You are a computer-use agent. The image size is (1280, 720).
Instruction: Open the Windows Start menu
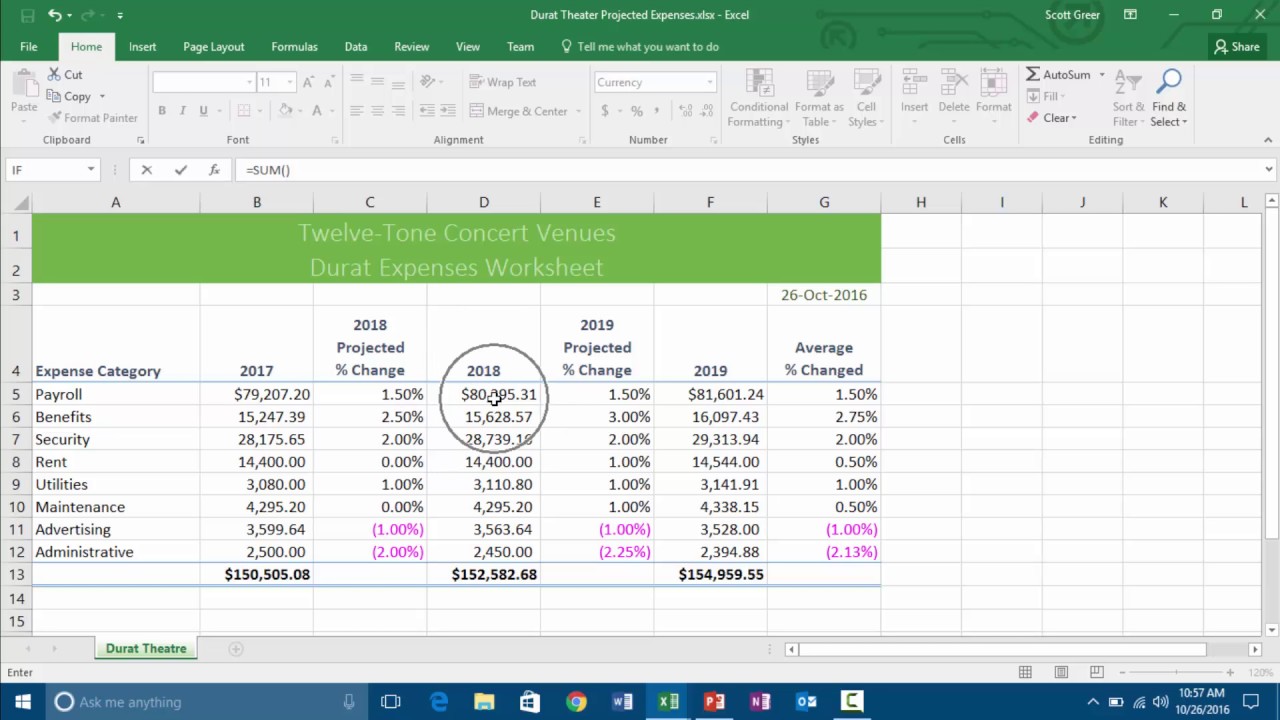pyautogui.click(x=22, y=702)
